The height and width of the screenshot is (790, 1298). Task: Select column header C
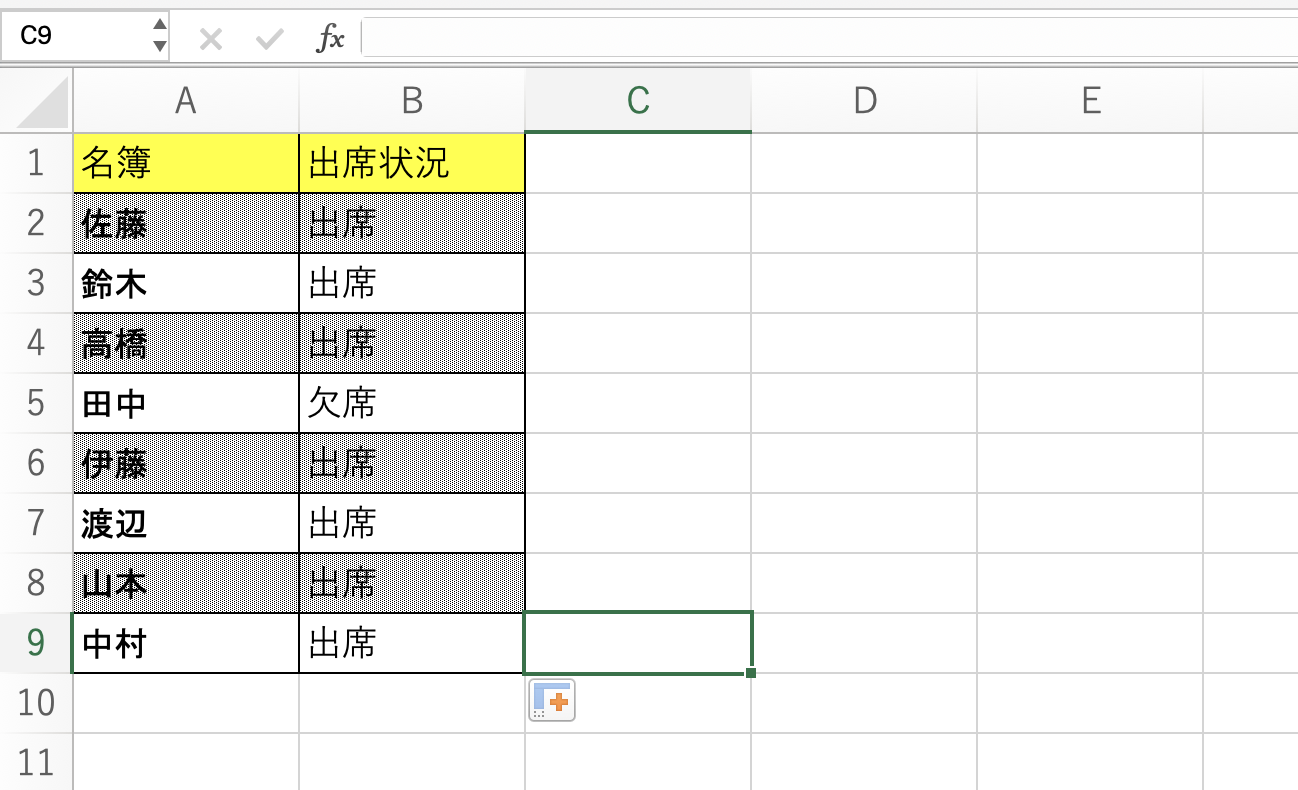coord(637,100)
